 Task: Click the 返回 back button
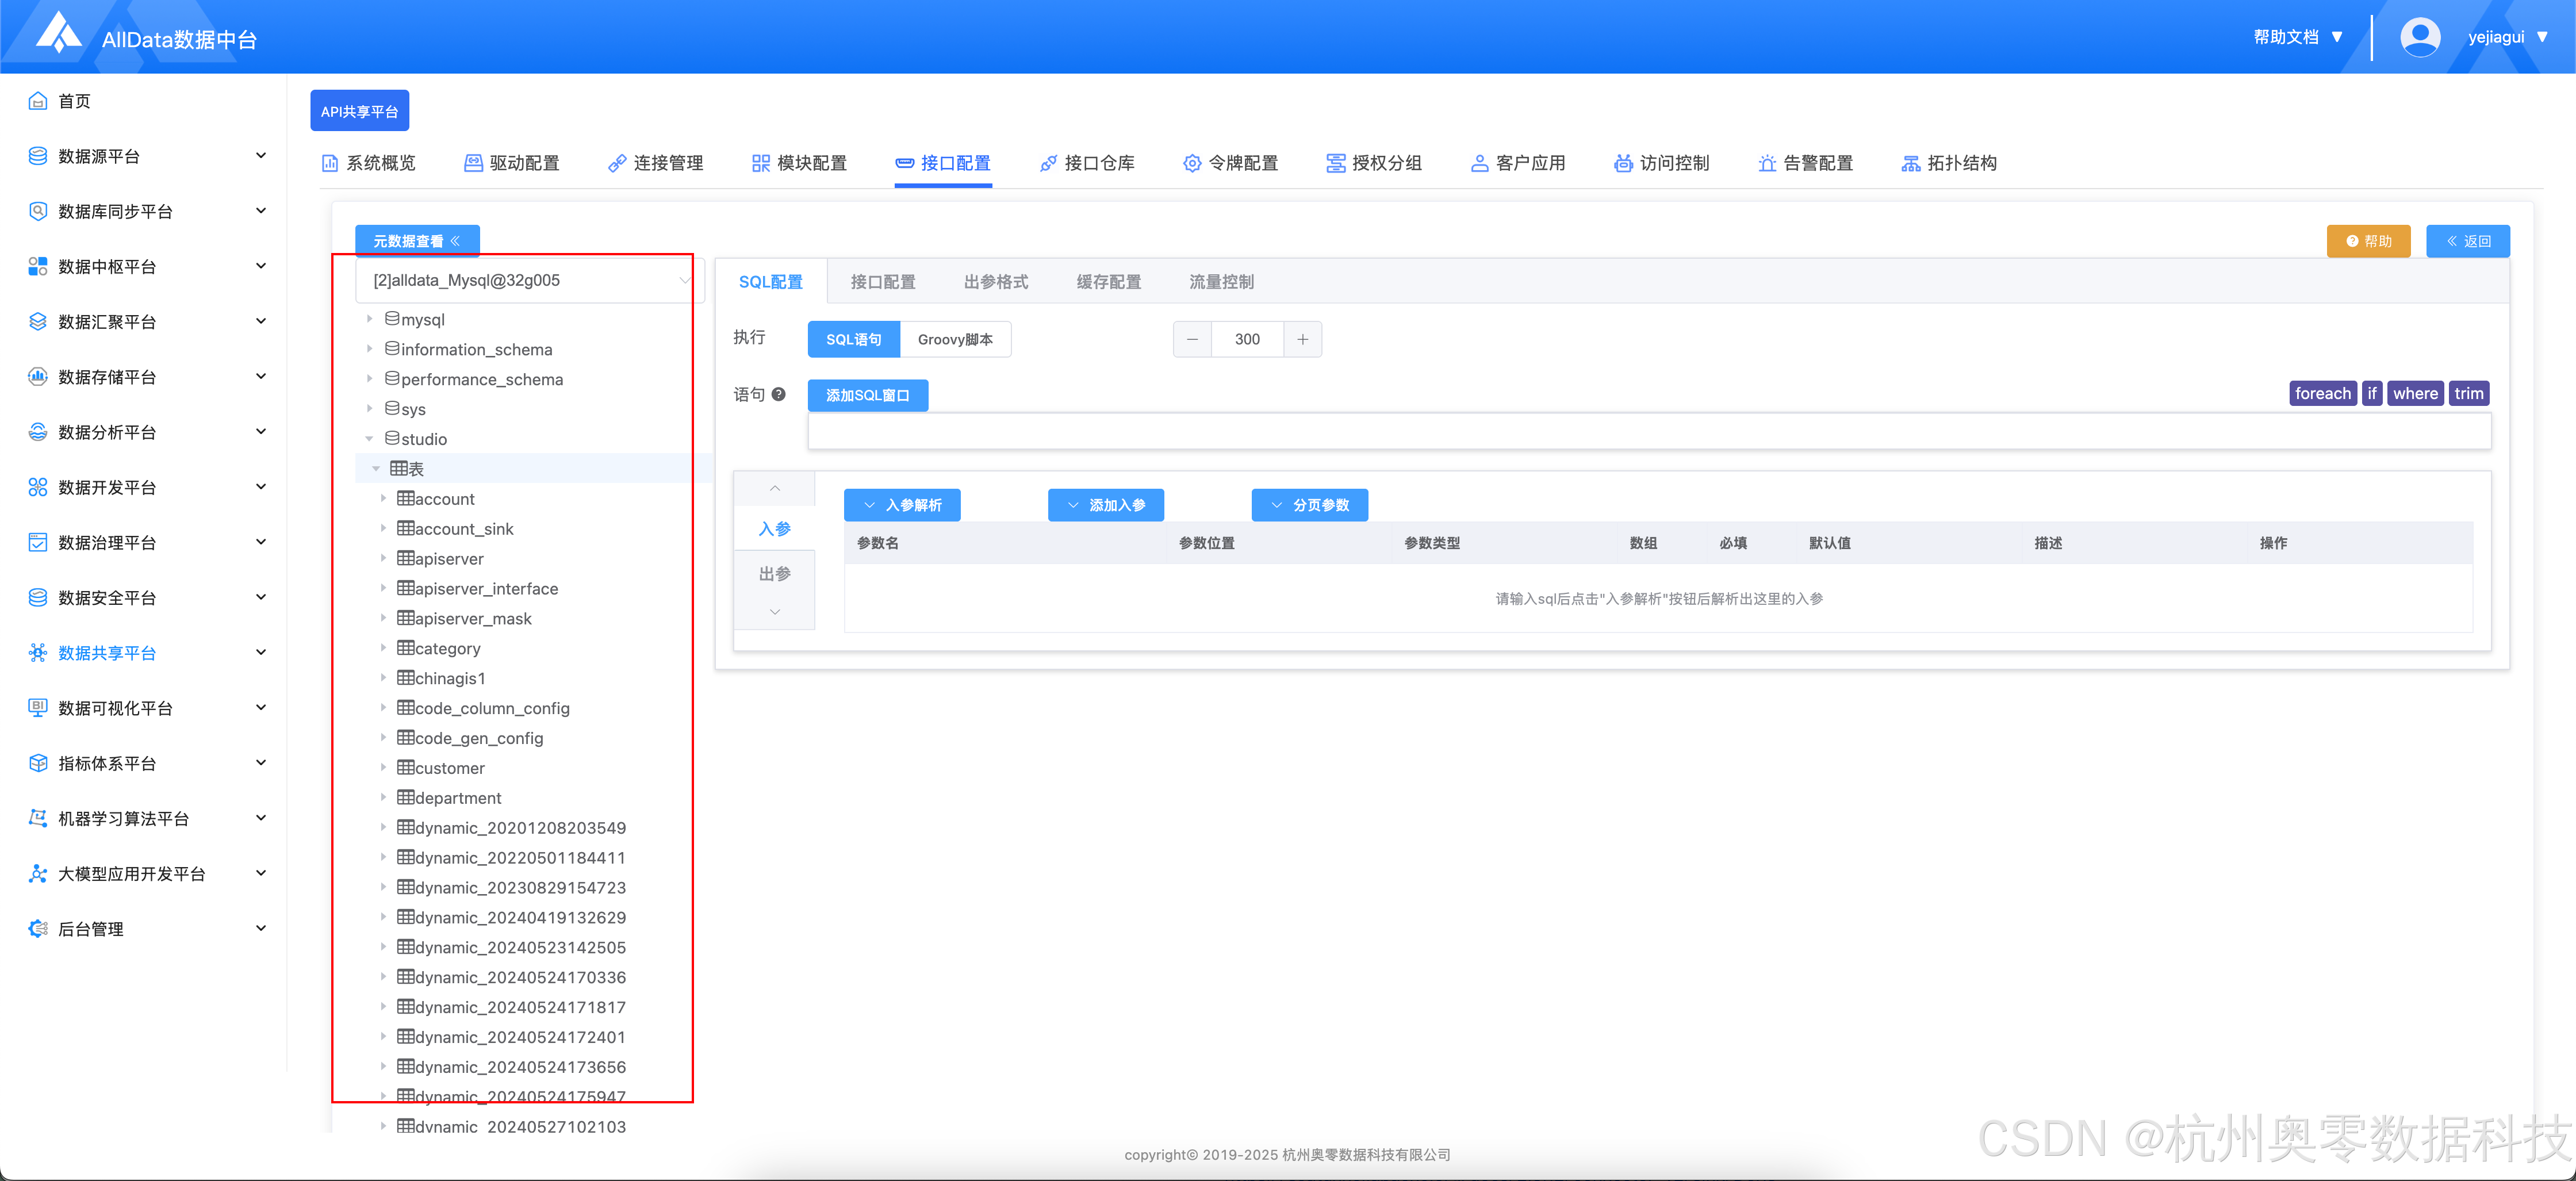pyautogui.click(x=2467, y=241)
